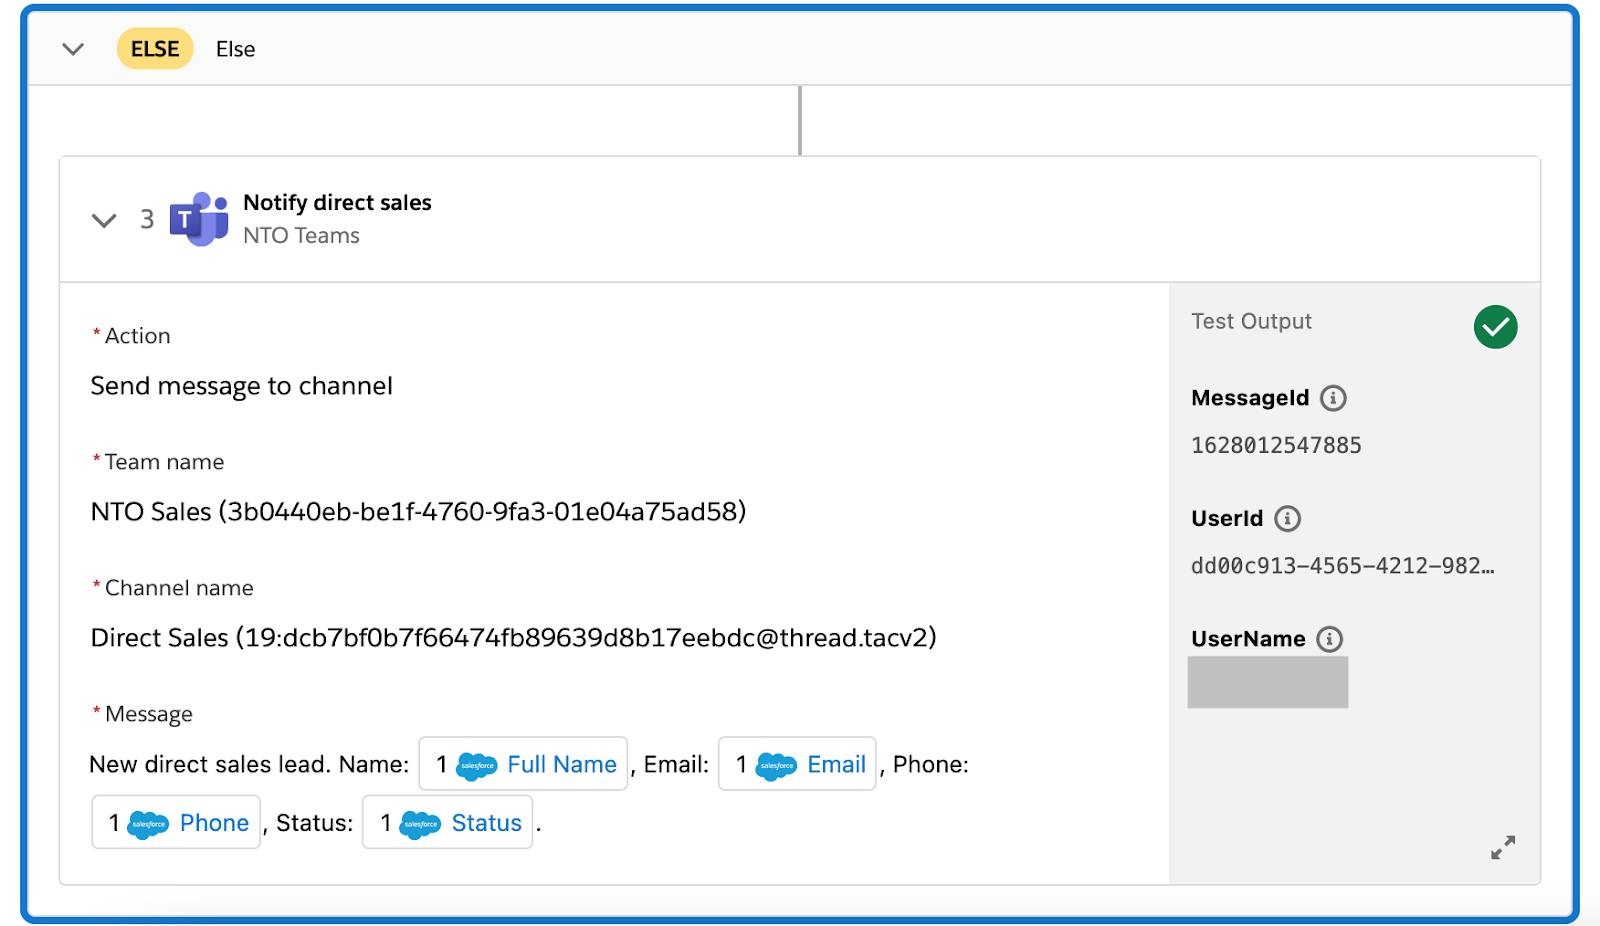
Task: Click the Message field label
Action: pos(148,714)
